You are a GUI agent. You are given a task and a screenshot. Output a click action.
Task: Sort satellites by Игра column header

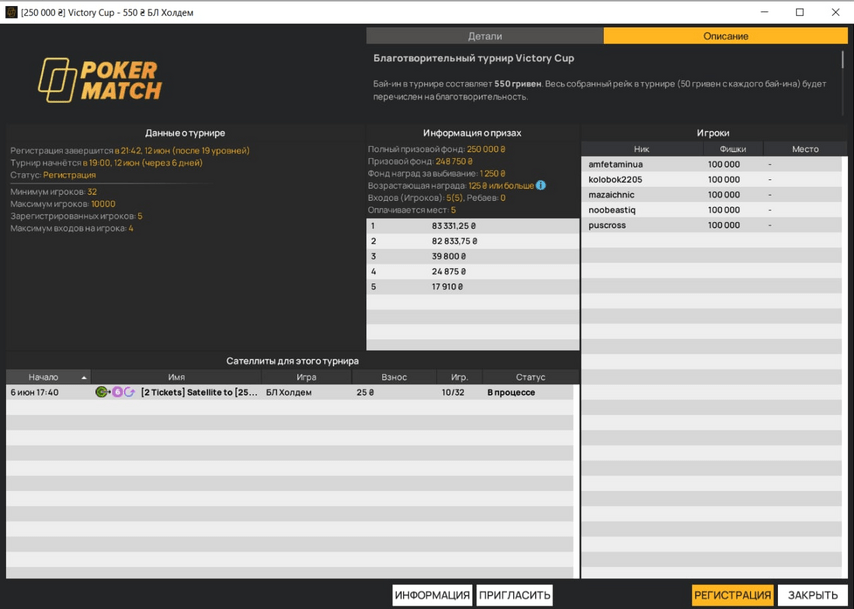[306, 377]
